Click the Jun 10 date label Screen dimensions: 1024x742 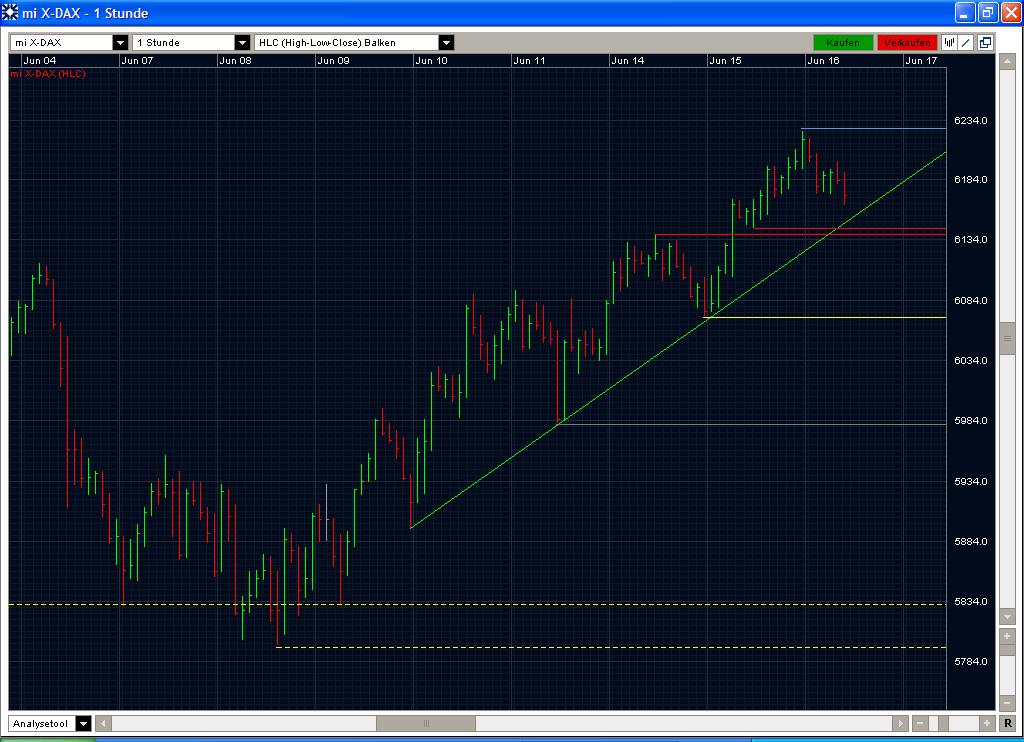coord(431,61)
